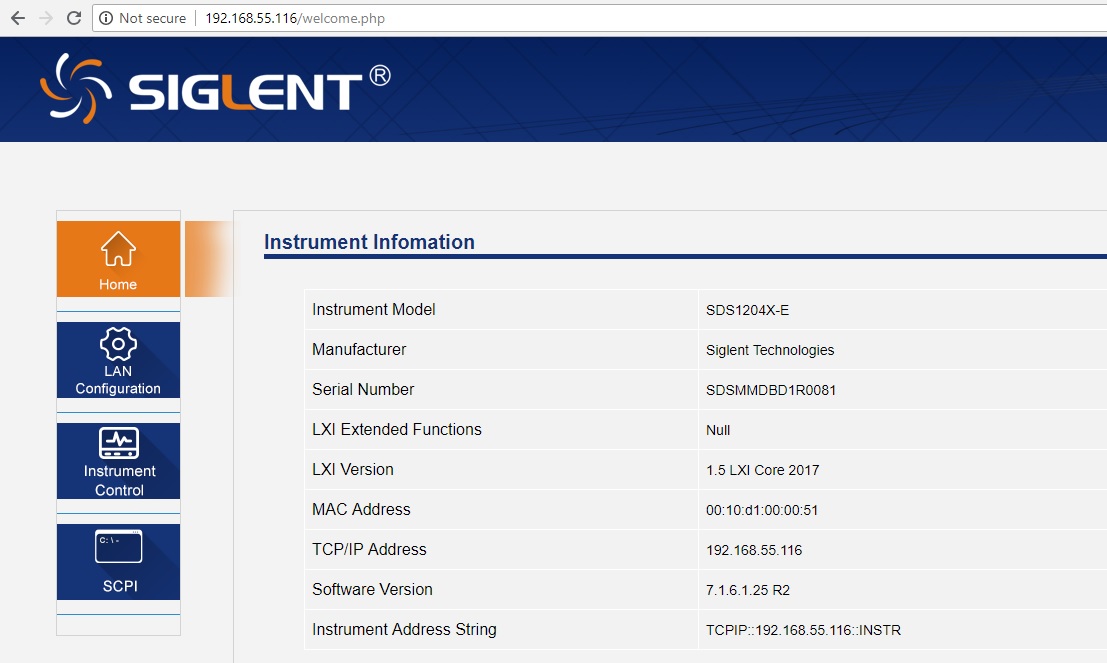Open the Not secure site info icon
1107x663 pixels.
pos(106,18)
